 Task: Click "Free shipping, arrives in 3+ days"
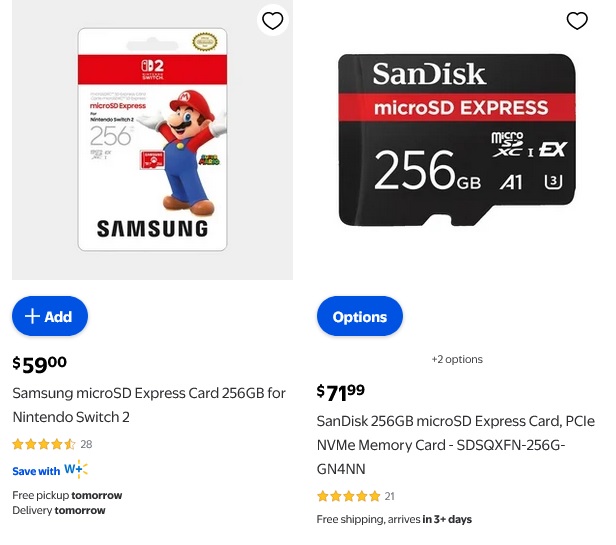[394, 519]
